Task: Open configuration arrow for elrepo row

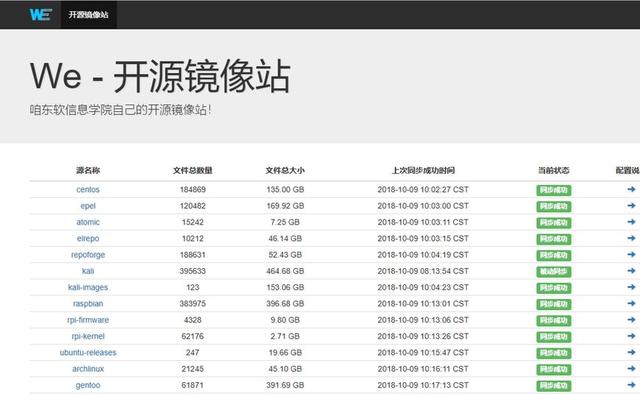Action: click(631, 238)
